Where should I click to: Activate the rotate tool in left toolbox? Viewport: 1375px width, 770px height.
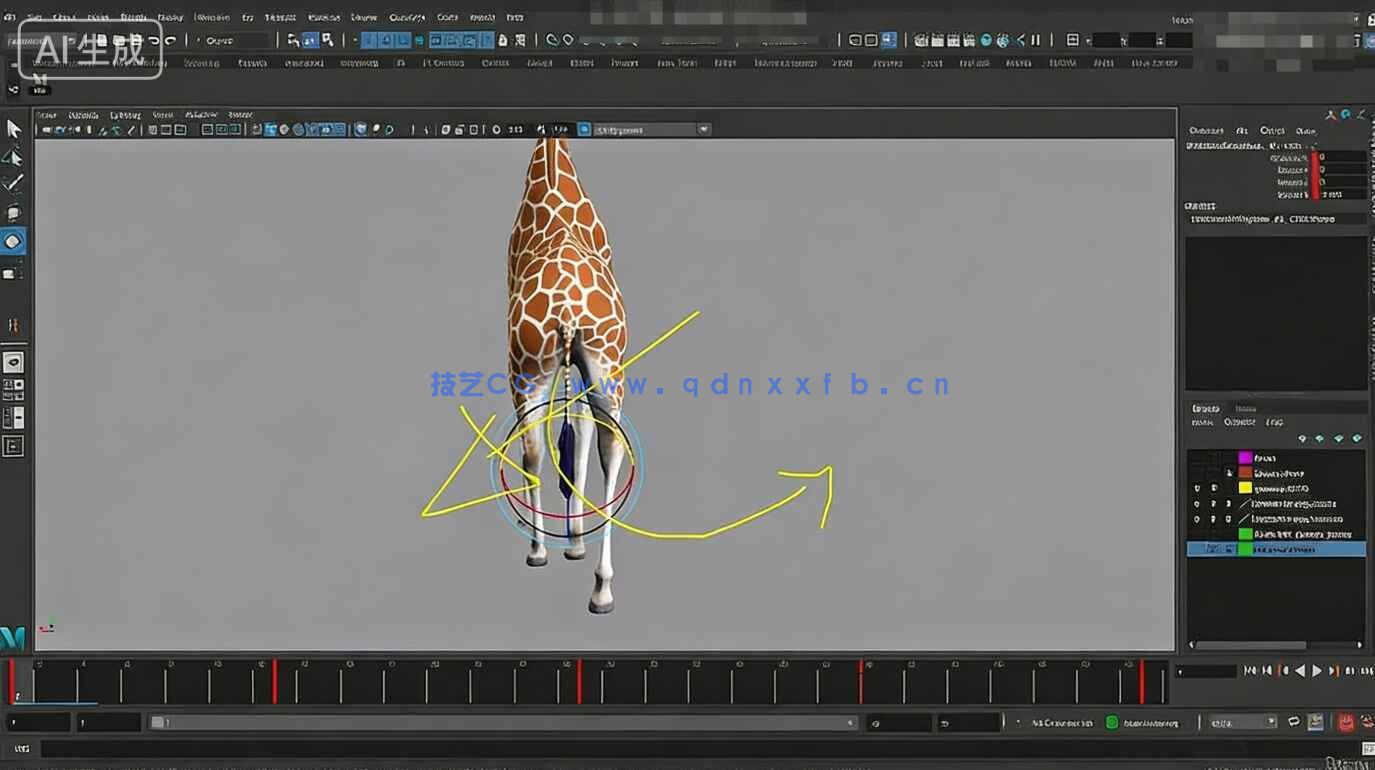[x=13, y=241]
